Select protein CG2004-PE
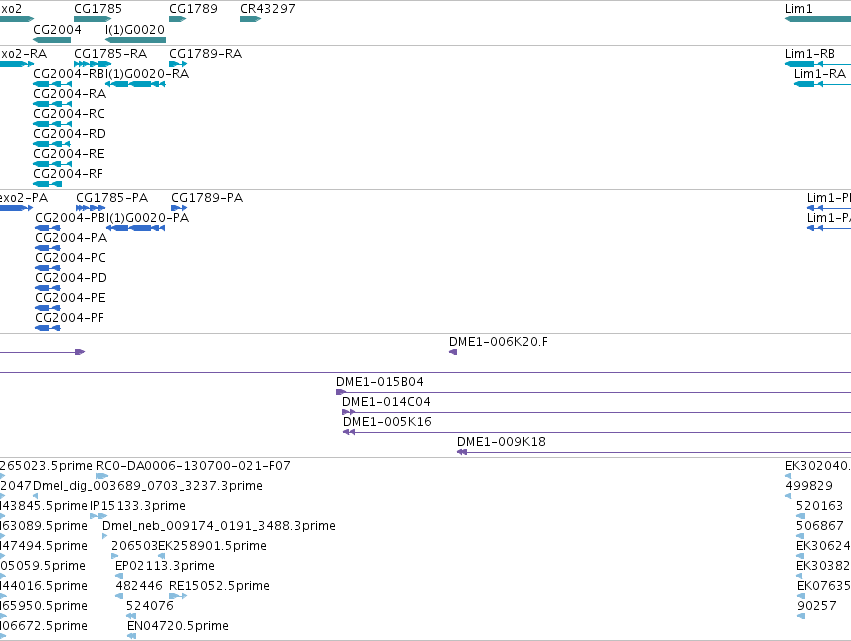The width and height of the screenshot is (851, 641). 48,309
